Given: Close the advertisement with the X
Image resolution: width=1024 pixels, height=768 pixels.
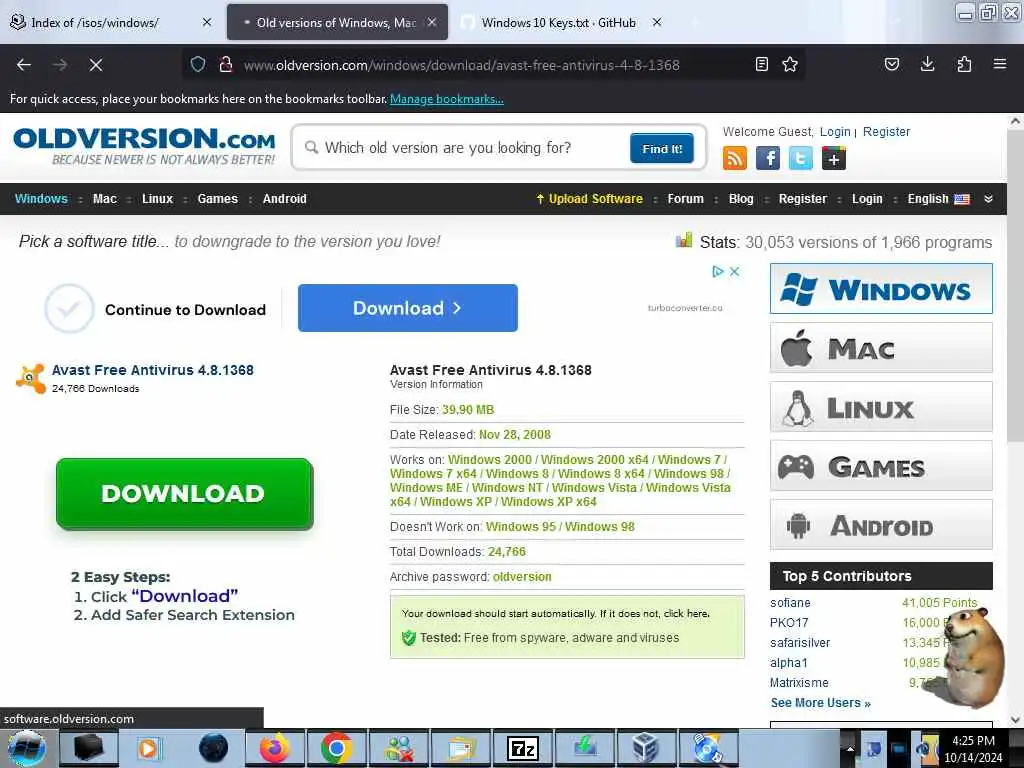Looking at the screenshot, I should click(735, 271).
